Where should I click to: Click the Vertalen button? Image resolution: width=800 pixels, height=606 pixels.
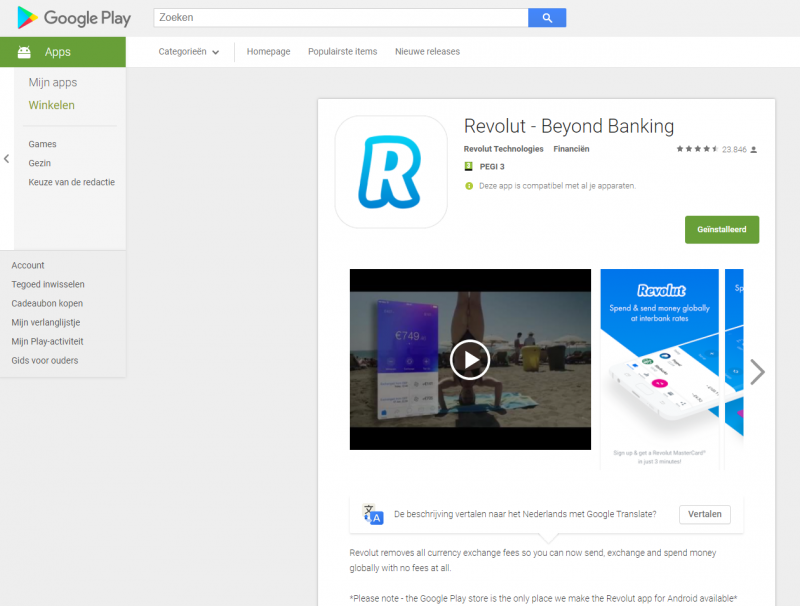[705, 514]
